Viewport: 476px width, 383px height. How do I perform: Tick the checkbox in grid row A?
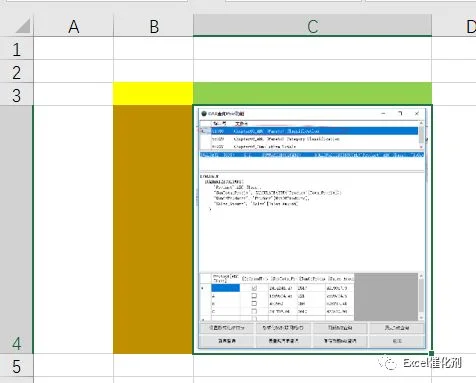click(x=254, y=296)
